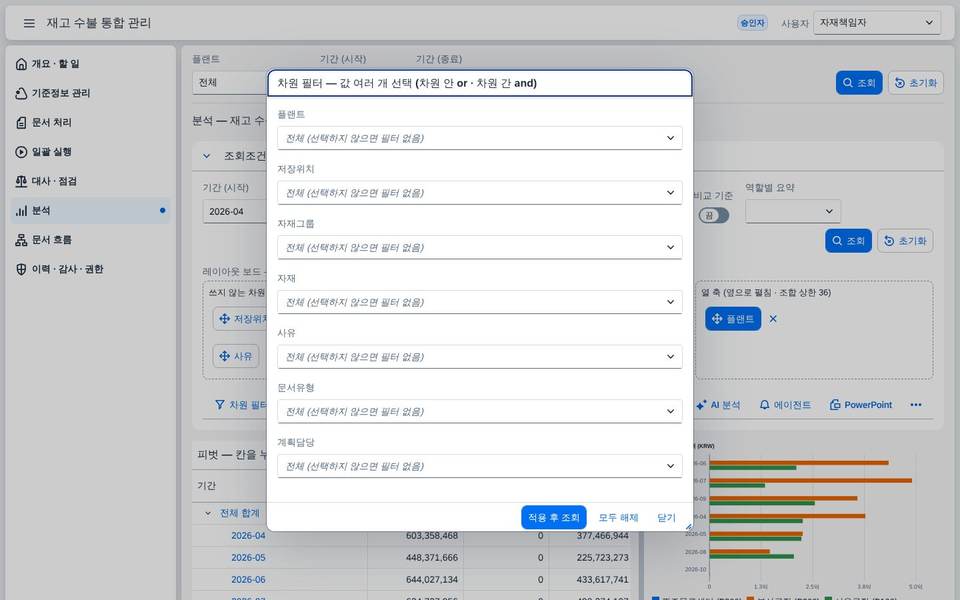Open 대사 · 점검 in sidebar
The image size is (960, 600).
point(91,181)
